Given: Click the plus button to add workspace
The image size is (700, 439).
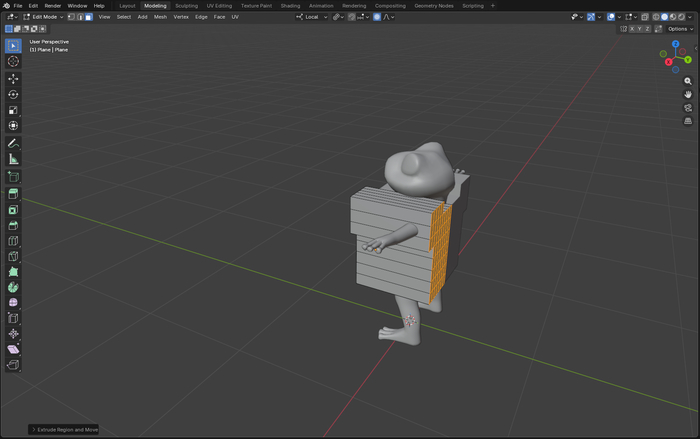Looking at the screenshot, I should pyautogui.click(x=493, y=5).
